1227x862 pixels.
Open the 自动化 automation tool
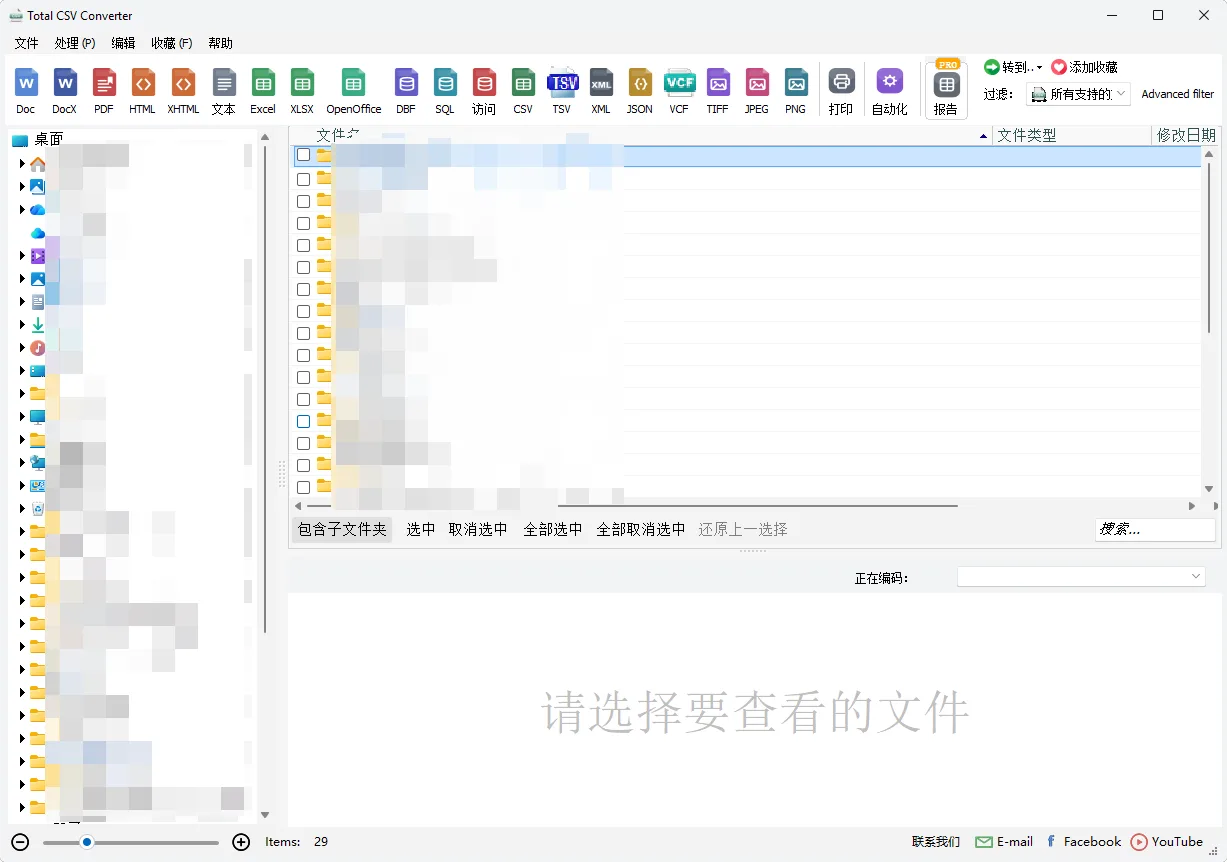click(x=890, y=91)
